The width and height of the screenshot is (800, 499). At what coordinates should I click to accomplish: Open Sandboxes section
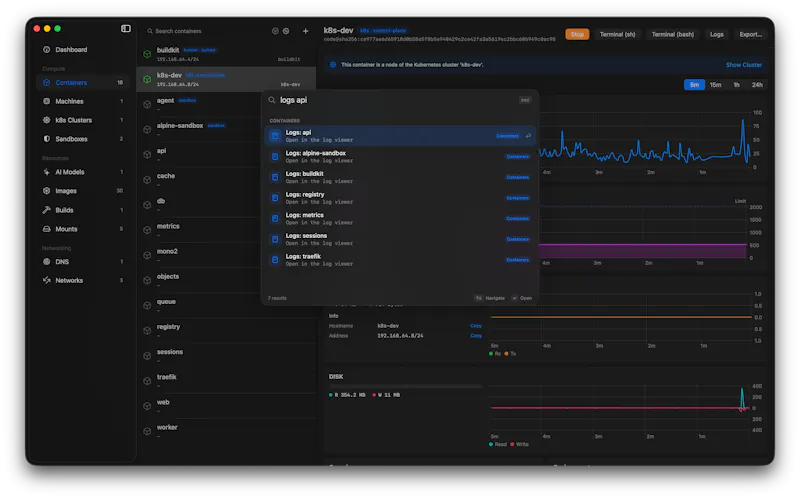coord(83,139)
